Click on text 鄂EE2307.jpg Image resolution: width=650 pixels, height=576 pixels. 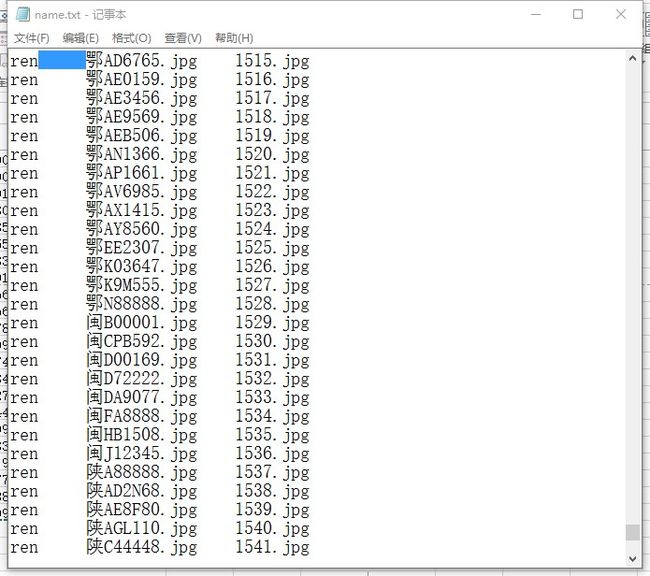142,248
